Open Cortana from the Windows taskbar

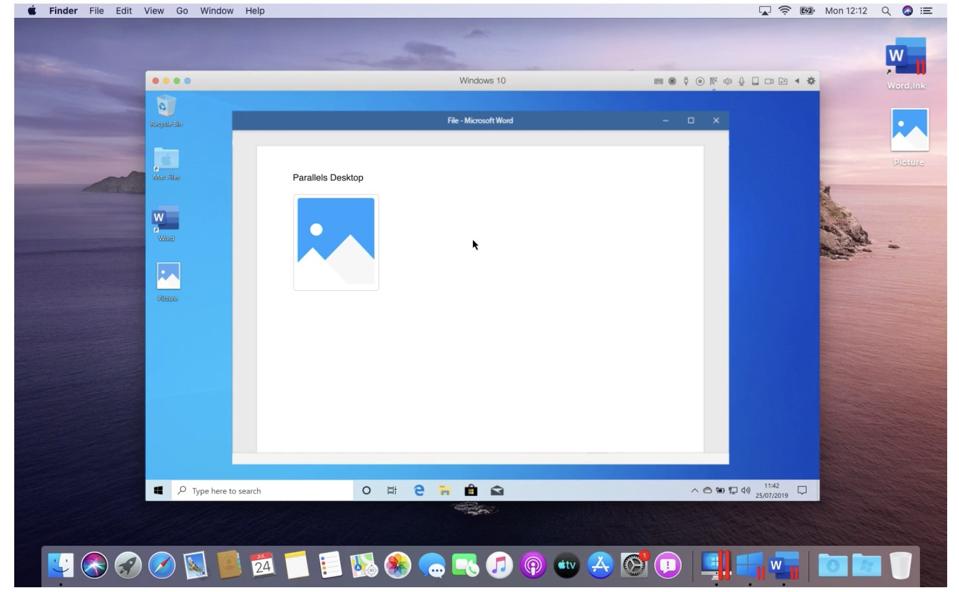pos(366,490)
